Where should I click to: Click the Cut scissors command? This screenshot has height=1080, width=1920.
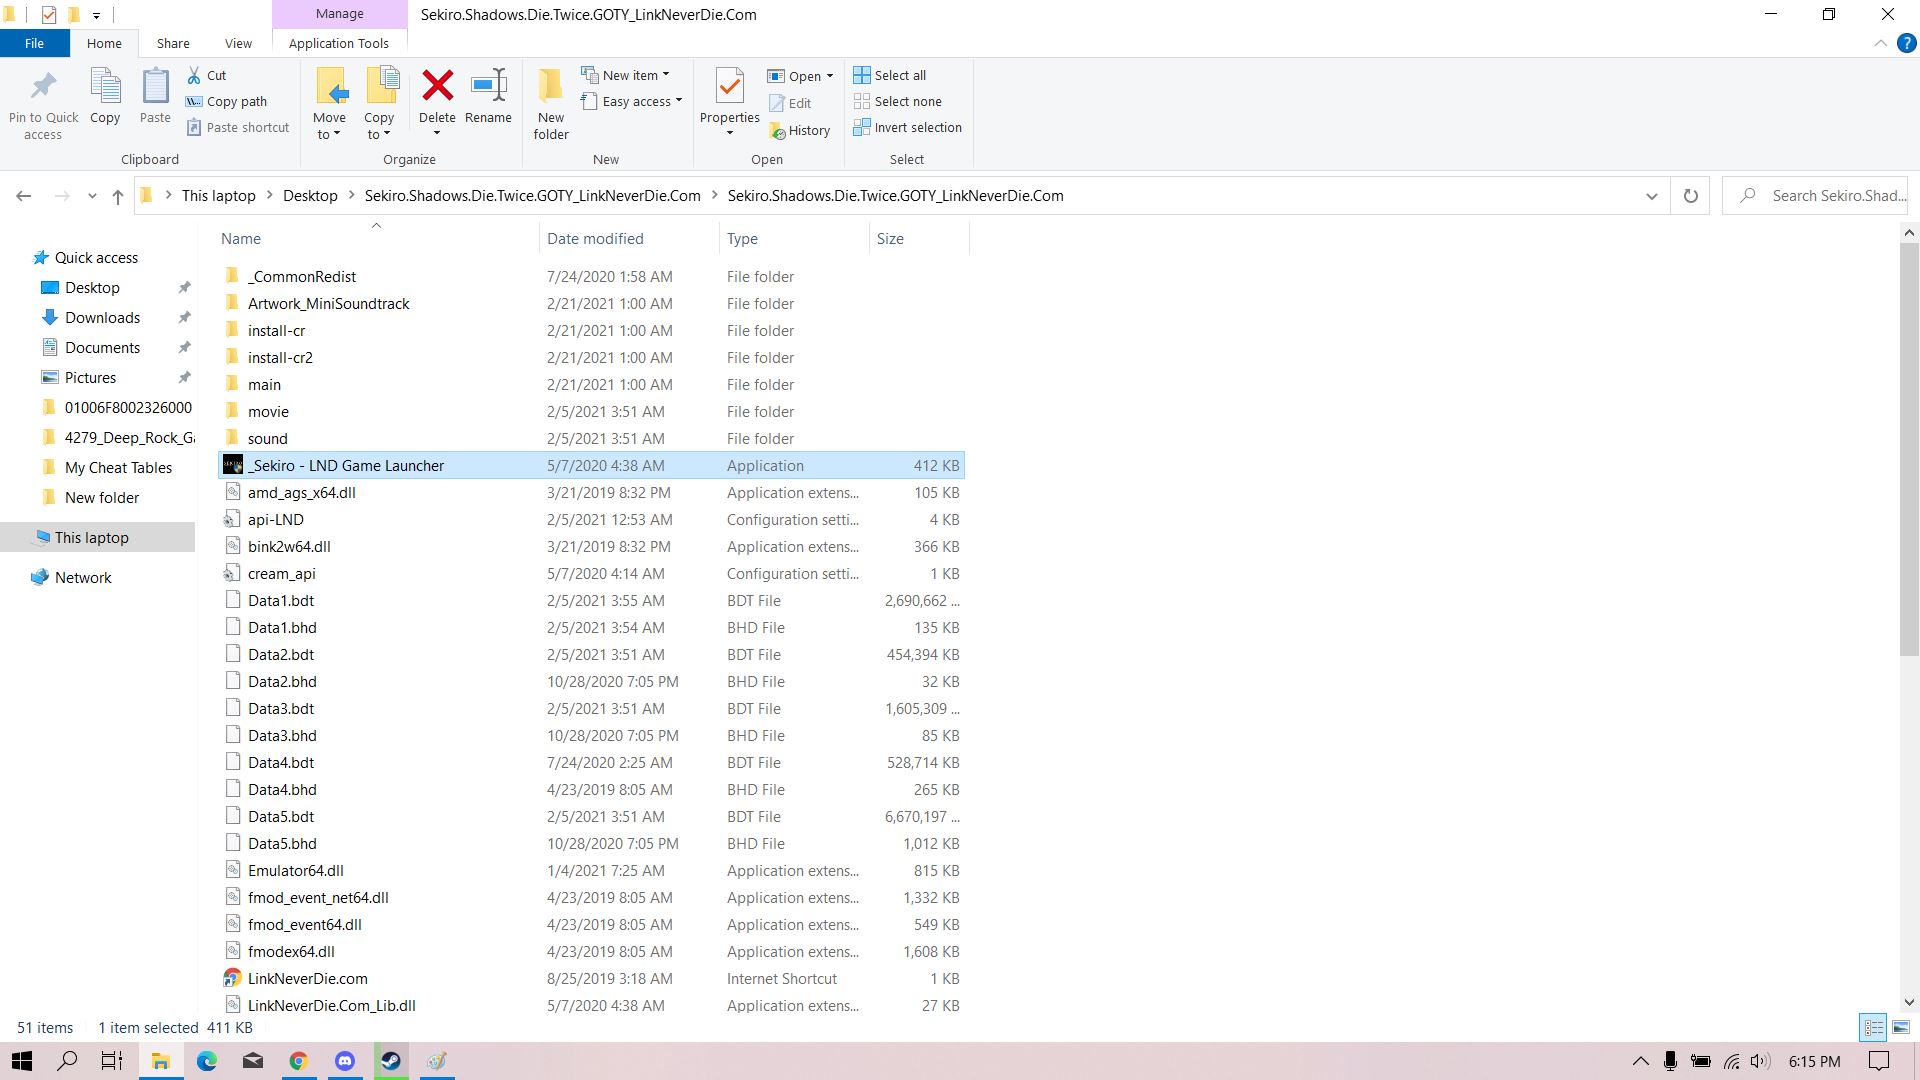pyautogui.click(x=207, y=75)
